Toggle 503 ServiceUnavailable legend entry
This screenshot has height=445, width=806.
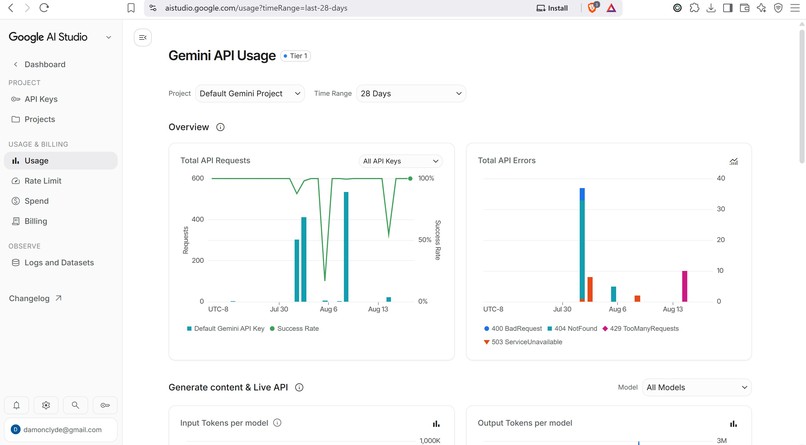pyautogui.click(x=523, y=342)
